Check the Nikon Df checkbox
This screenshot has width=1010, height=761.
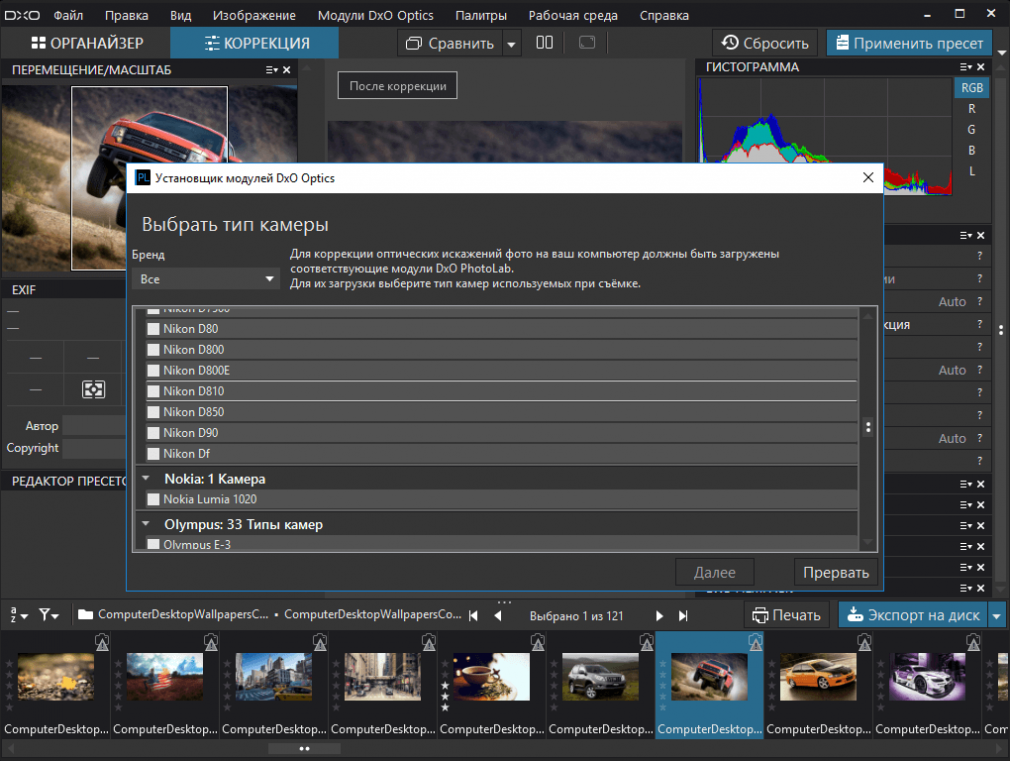click(x=153, y=454)
